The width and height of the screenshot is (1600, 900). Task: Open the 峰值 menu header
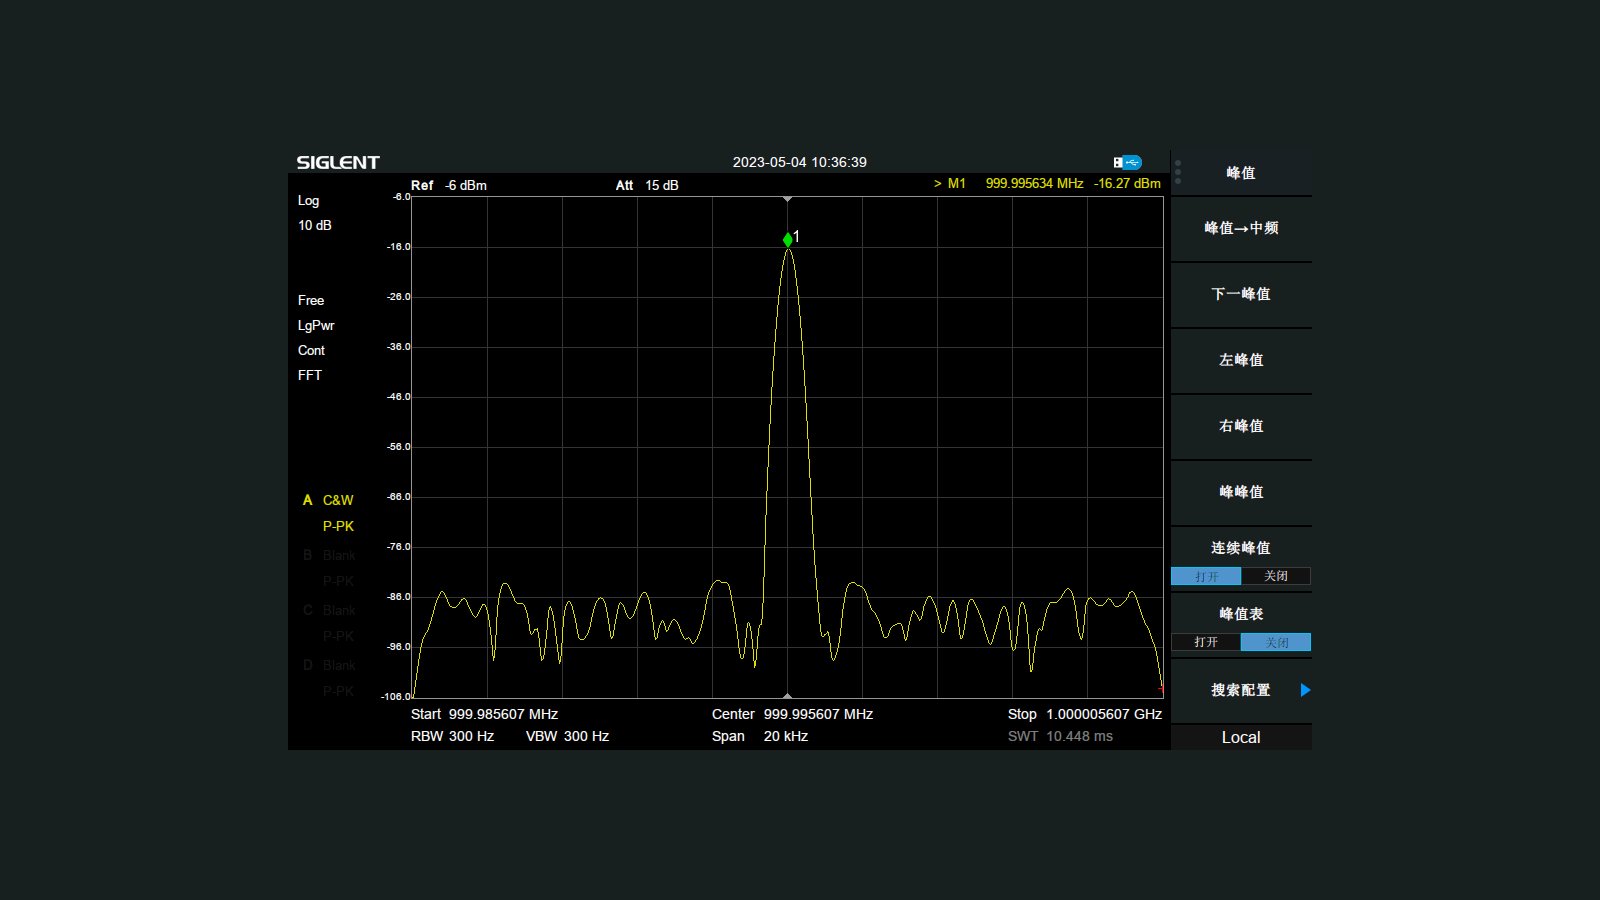tap(1241, 173)
